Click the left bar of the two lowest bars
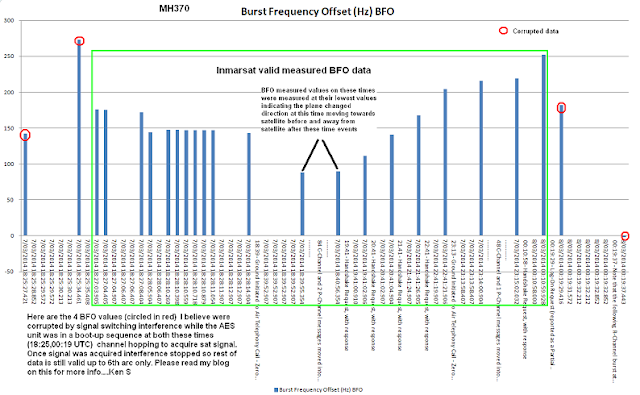This screenshot has height=395, width=640. [302, 204]
